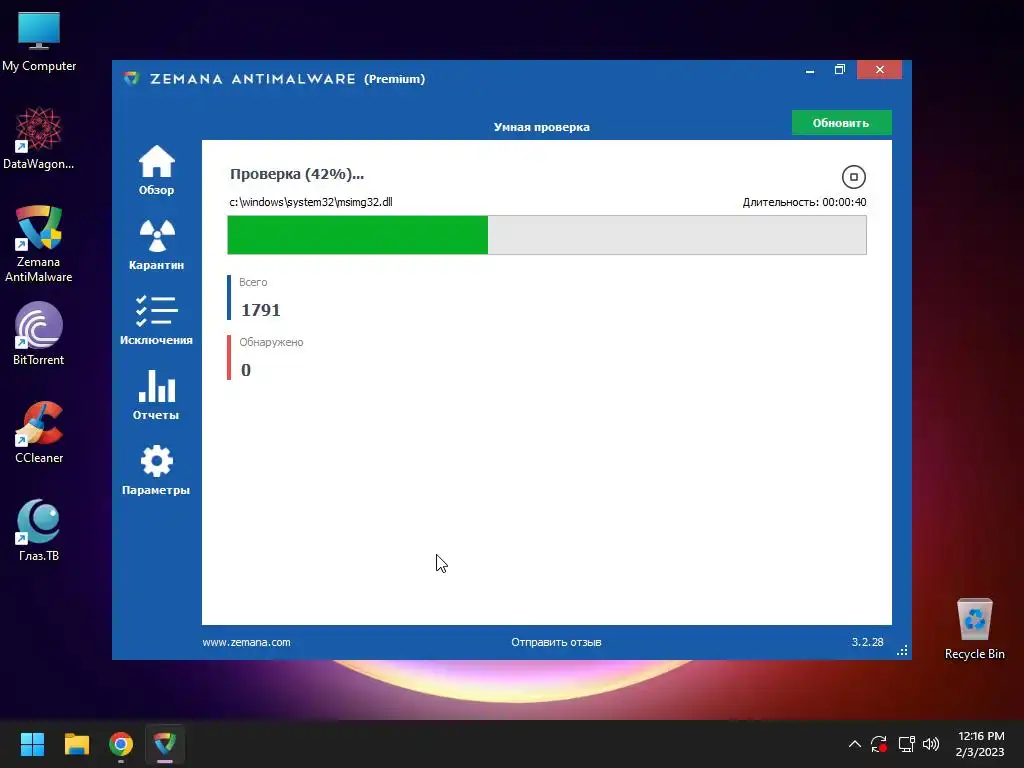Click the green Обновить button

[x=841, y=123]
